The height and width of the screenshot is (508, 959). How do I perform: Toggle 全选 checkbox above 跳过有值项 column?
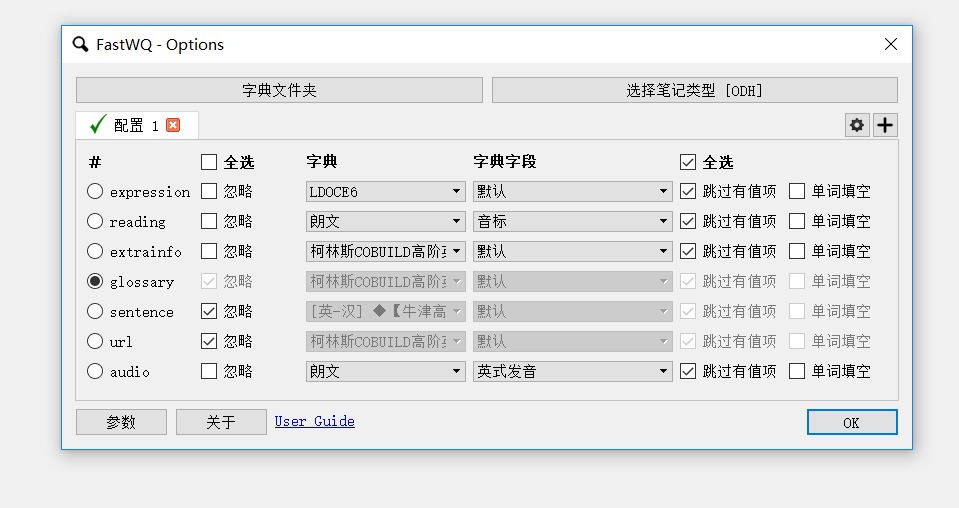coord(688,162)
